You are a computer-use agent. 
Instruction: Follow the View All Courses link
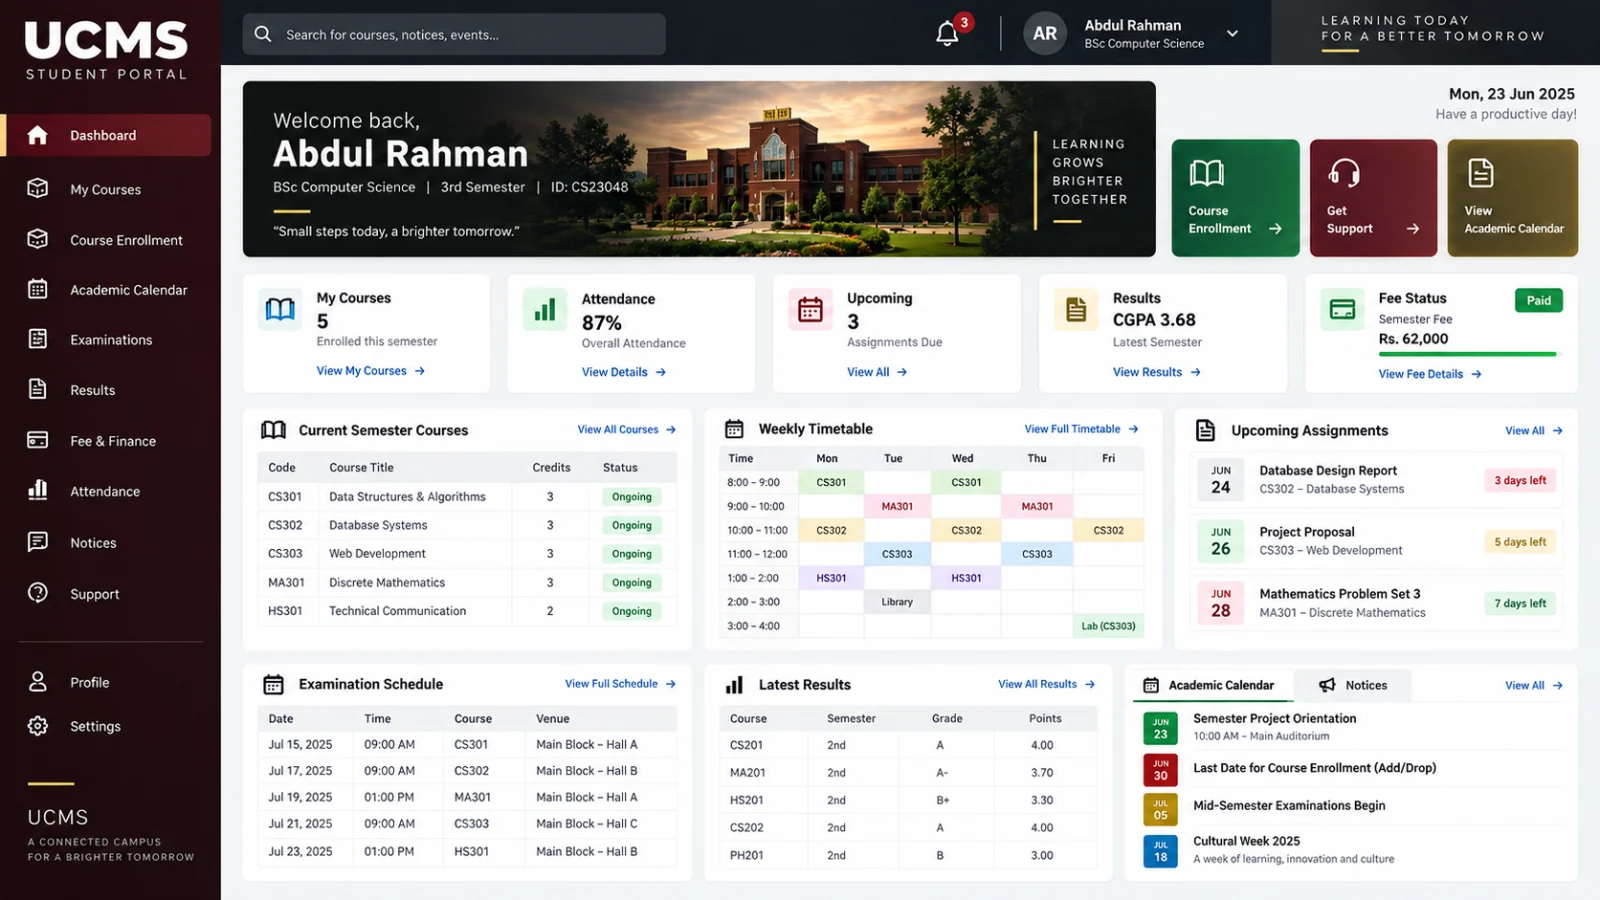pyautogui.click(x=627, y=430)
